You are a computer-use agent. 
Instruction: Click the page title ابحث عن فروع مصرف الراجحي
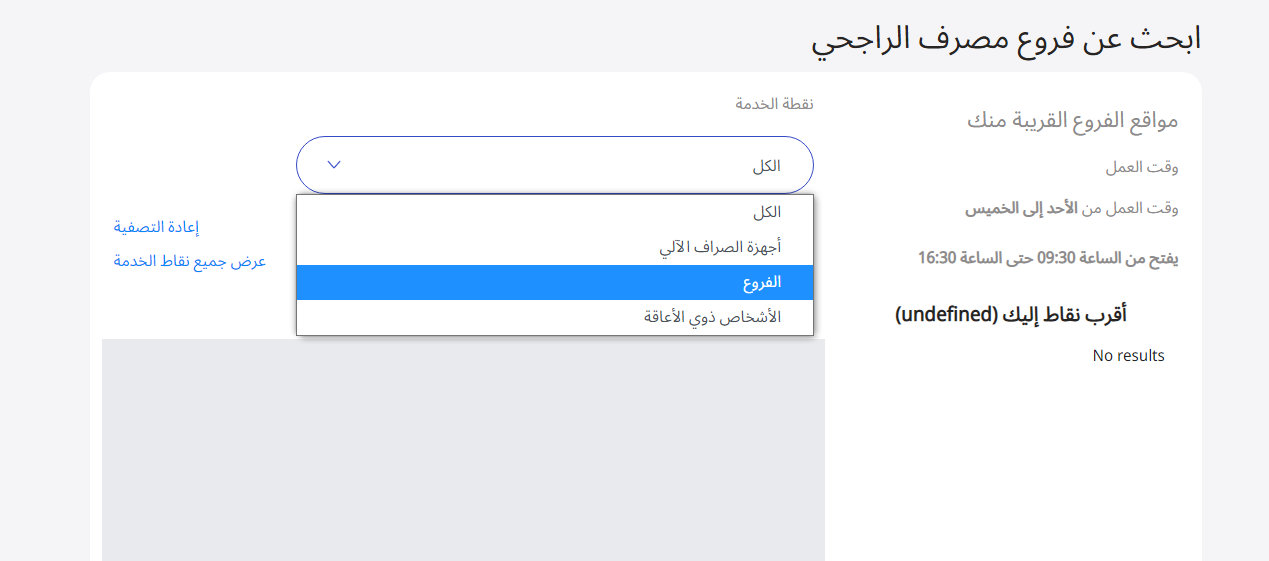point(1006,38)
